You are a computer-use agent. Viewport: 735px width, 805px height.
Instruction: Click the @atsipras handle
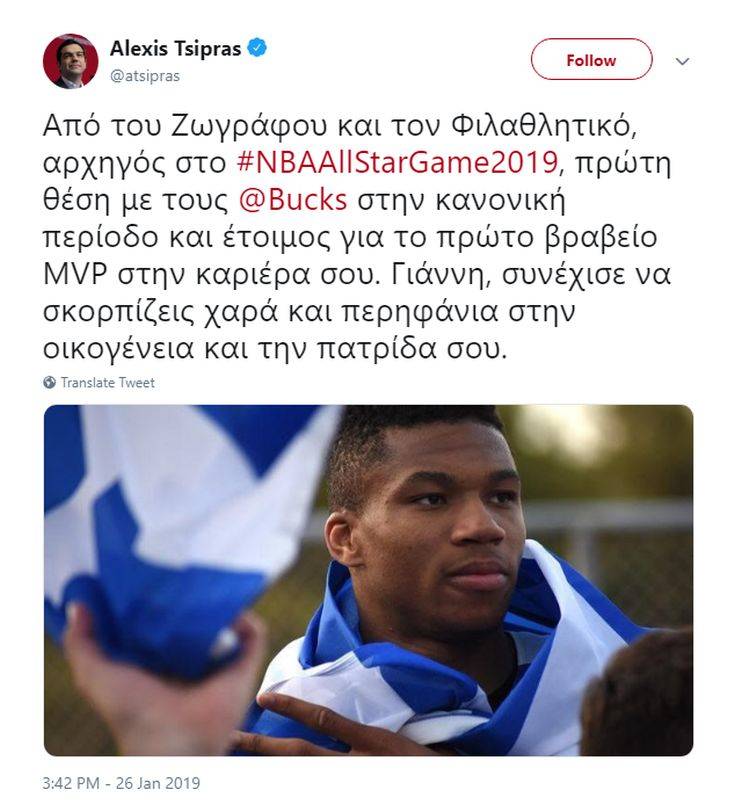(x=145, y=76)
